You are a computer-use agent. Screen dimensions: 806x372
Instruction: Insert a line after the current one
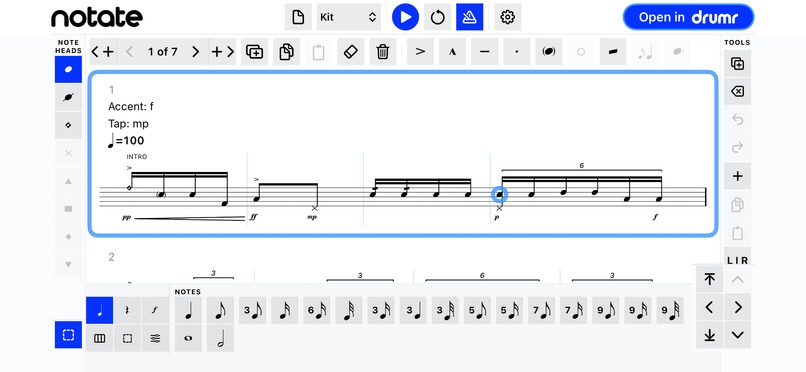pos(223,51)
